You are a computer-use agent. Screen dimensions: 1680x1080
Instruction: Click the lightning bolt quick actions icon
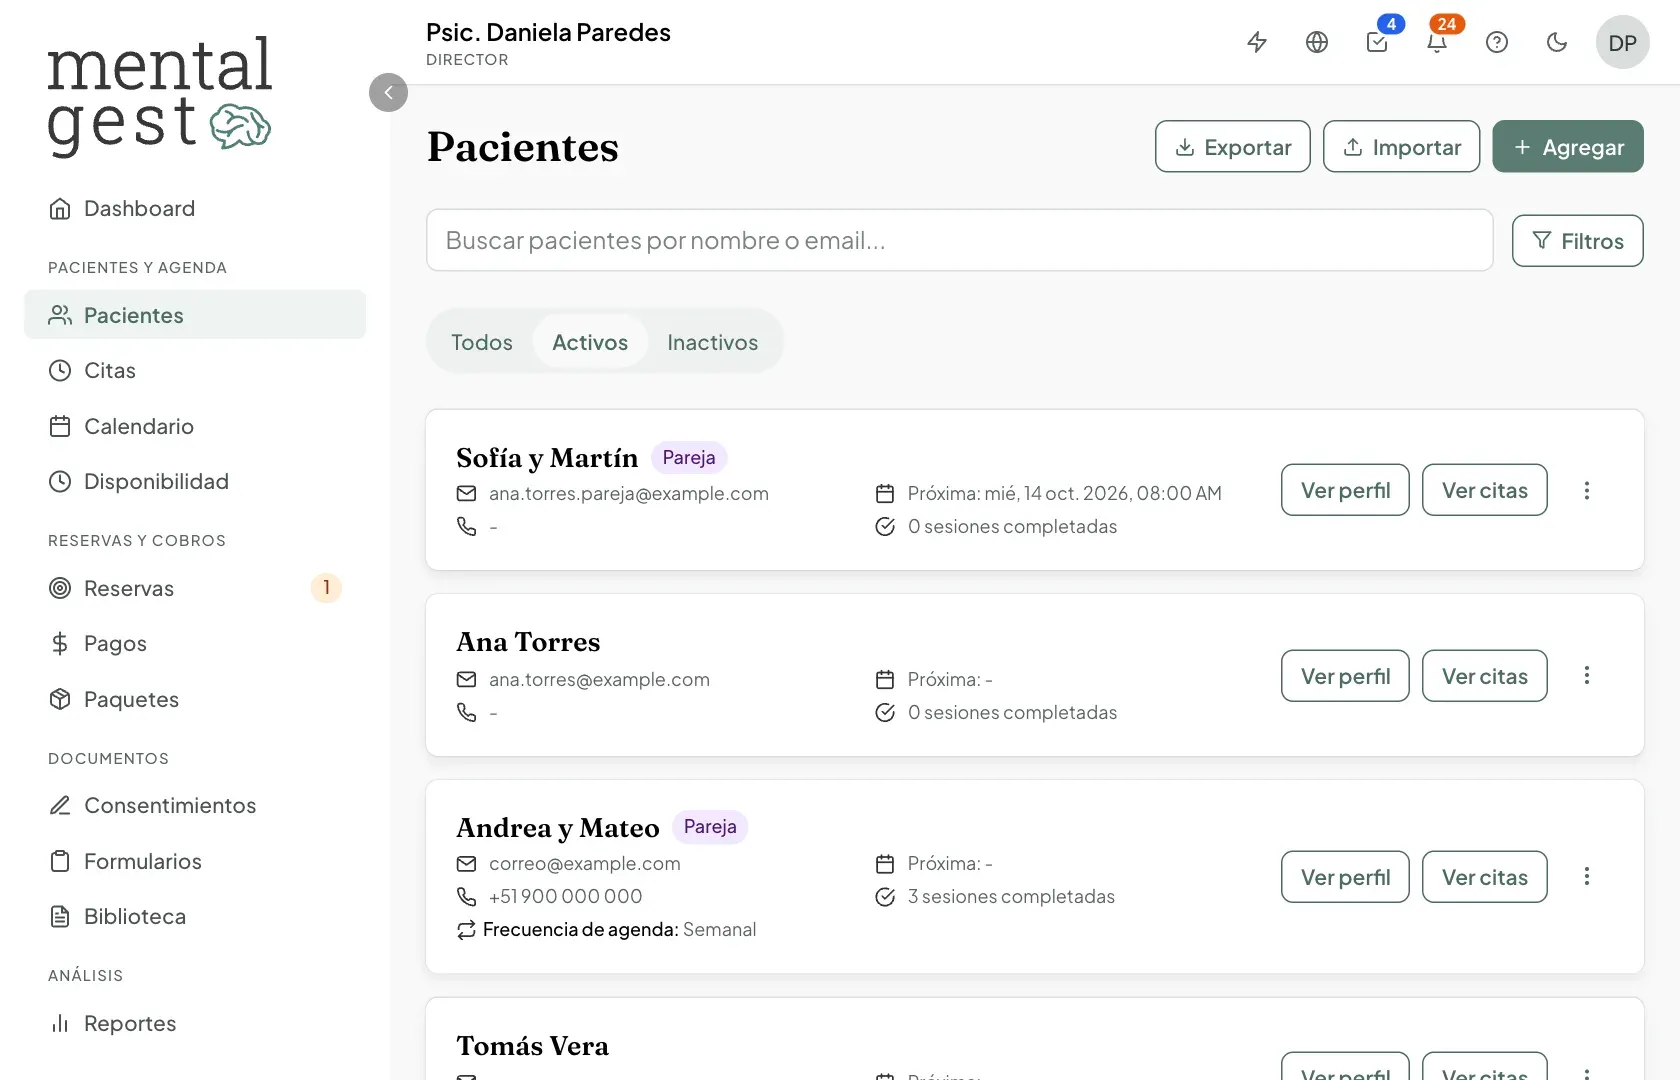[x=1257, y=42]
